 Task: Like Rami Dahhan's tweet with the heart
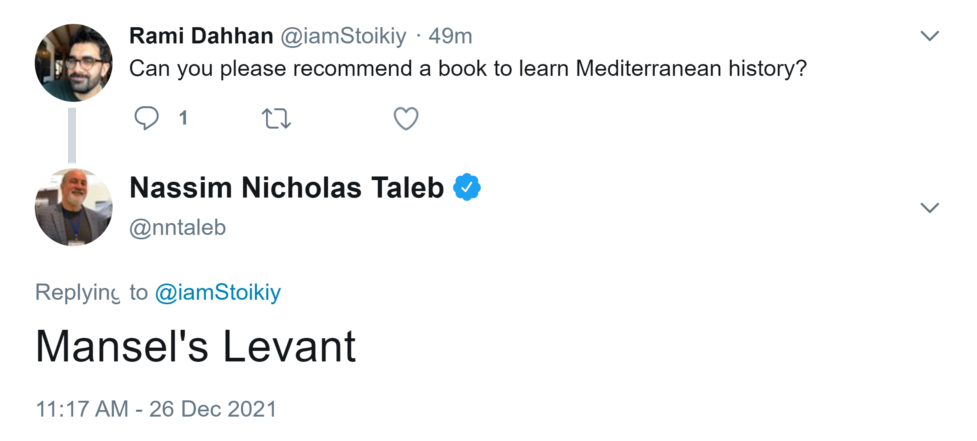click(x=405, y=119)
